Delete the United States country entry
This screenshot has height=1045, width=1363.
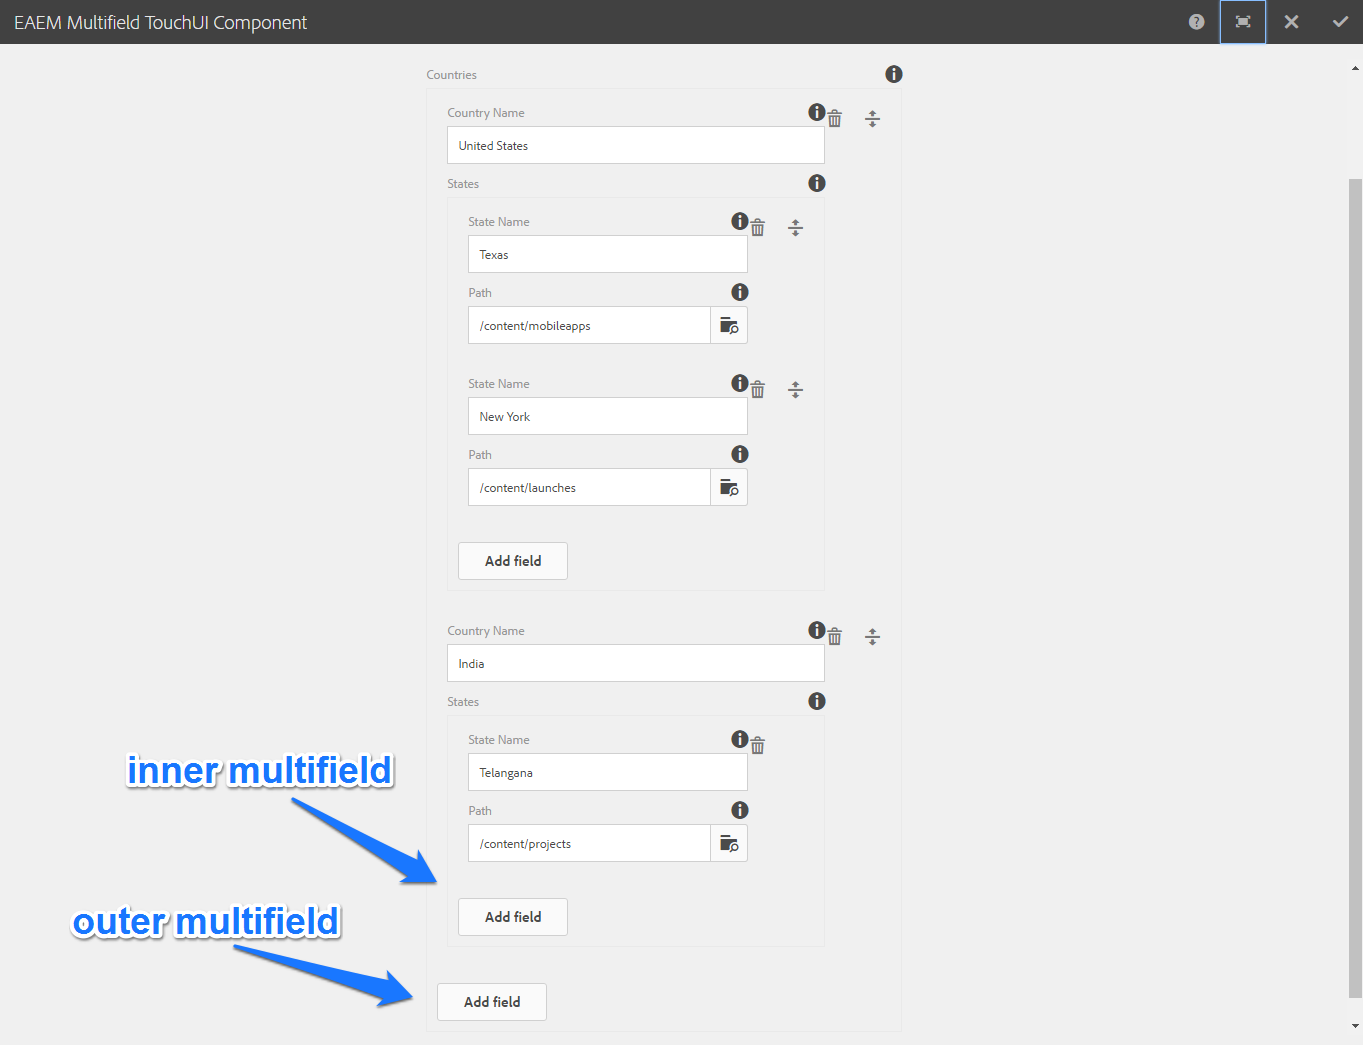coord(835,118)
